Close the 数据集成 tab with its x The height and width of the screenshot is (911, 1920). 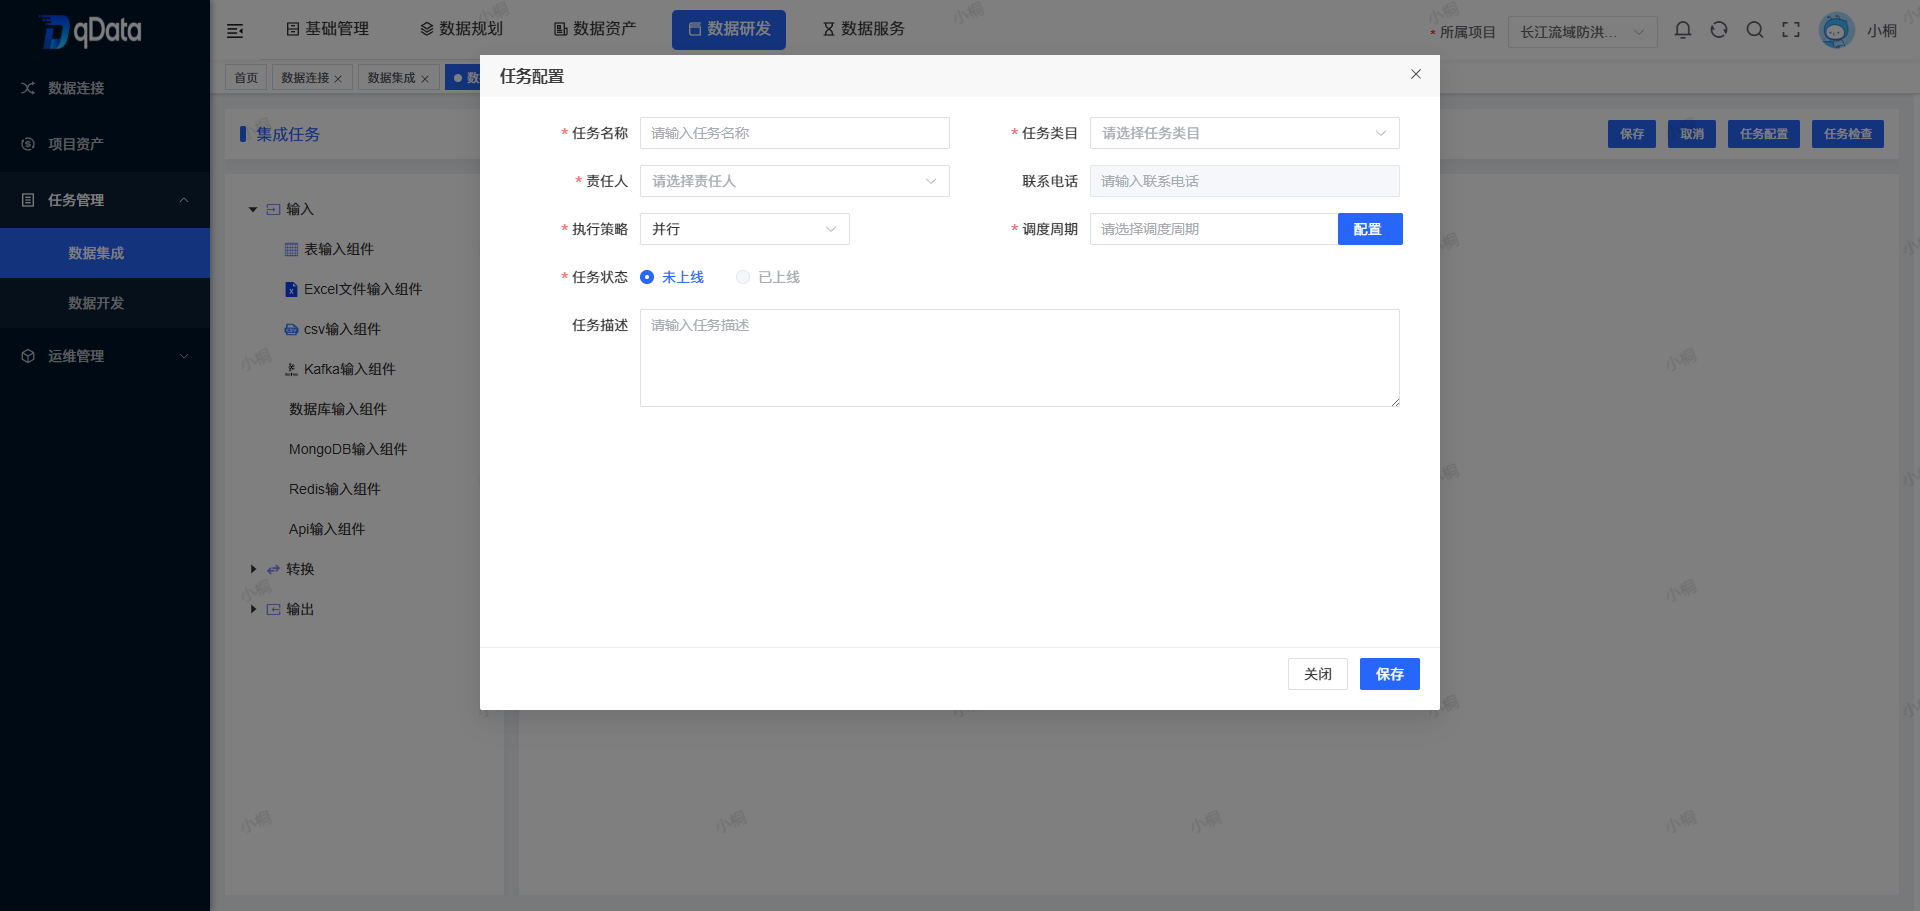[x=425, y=78]
